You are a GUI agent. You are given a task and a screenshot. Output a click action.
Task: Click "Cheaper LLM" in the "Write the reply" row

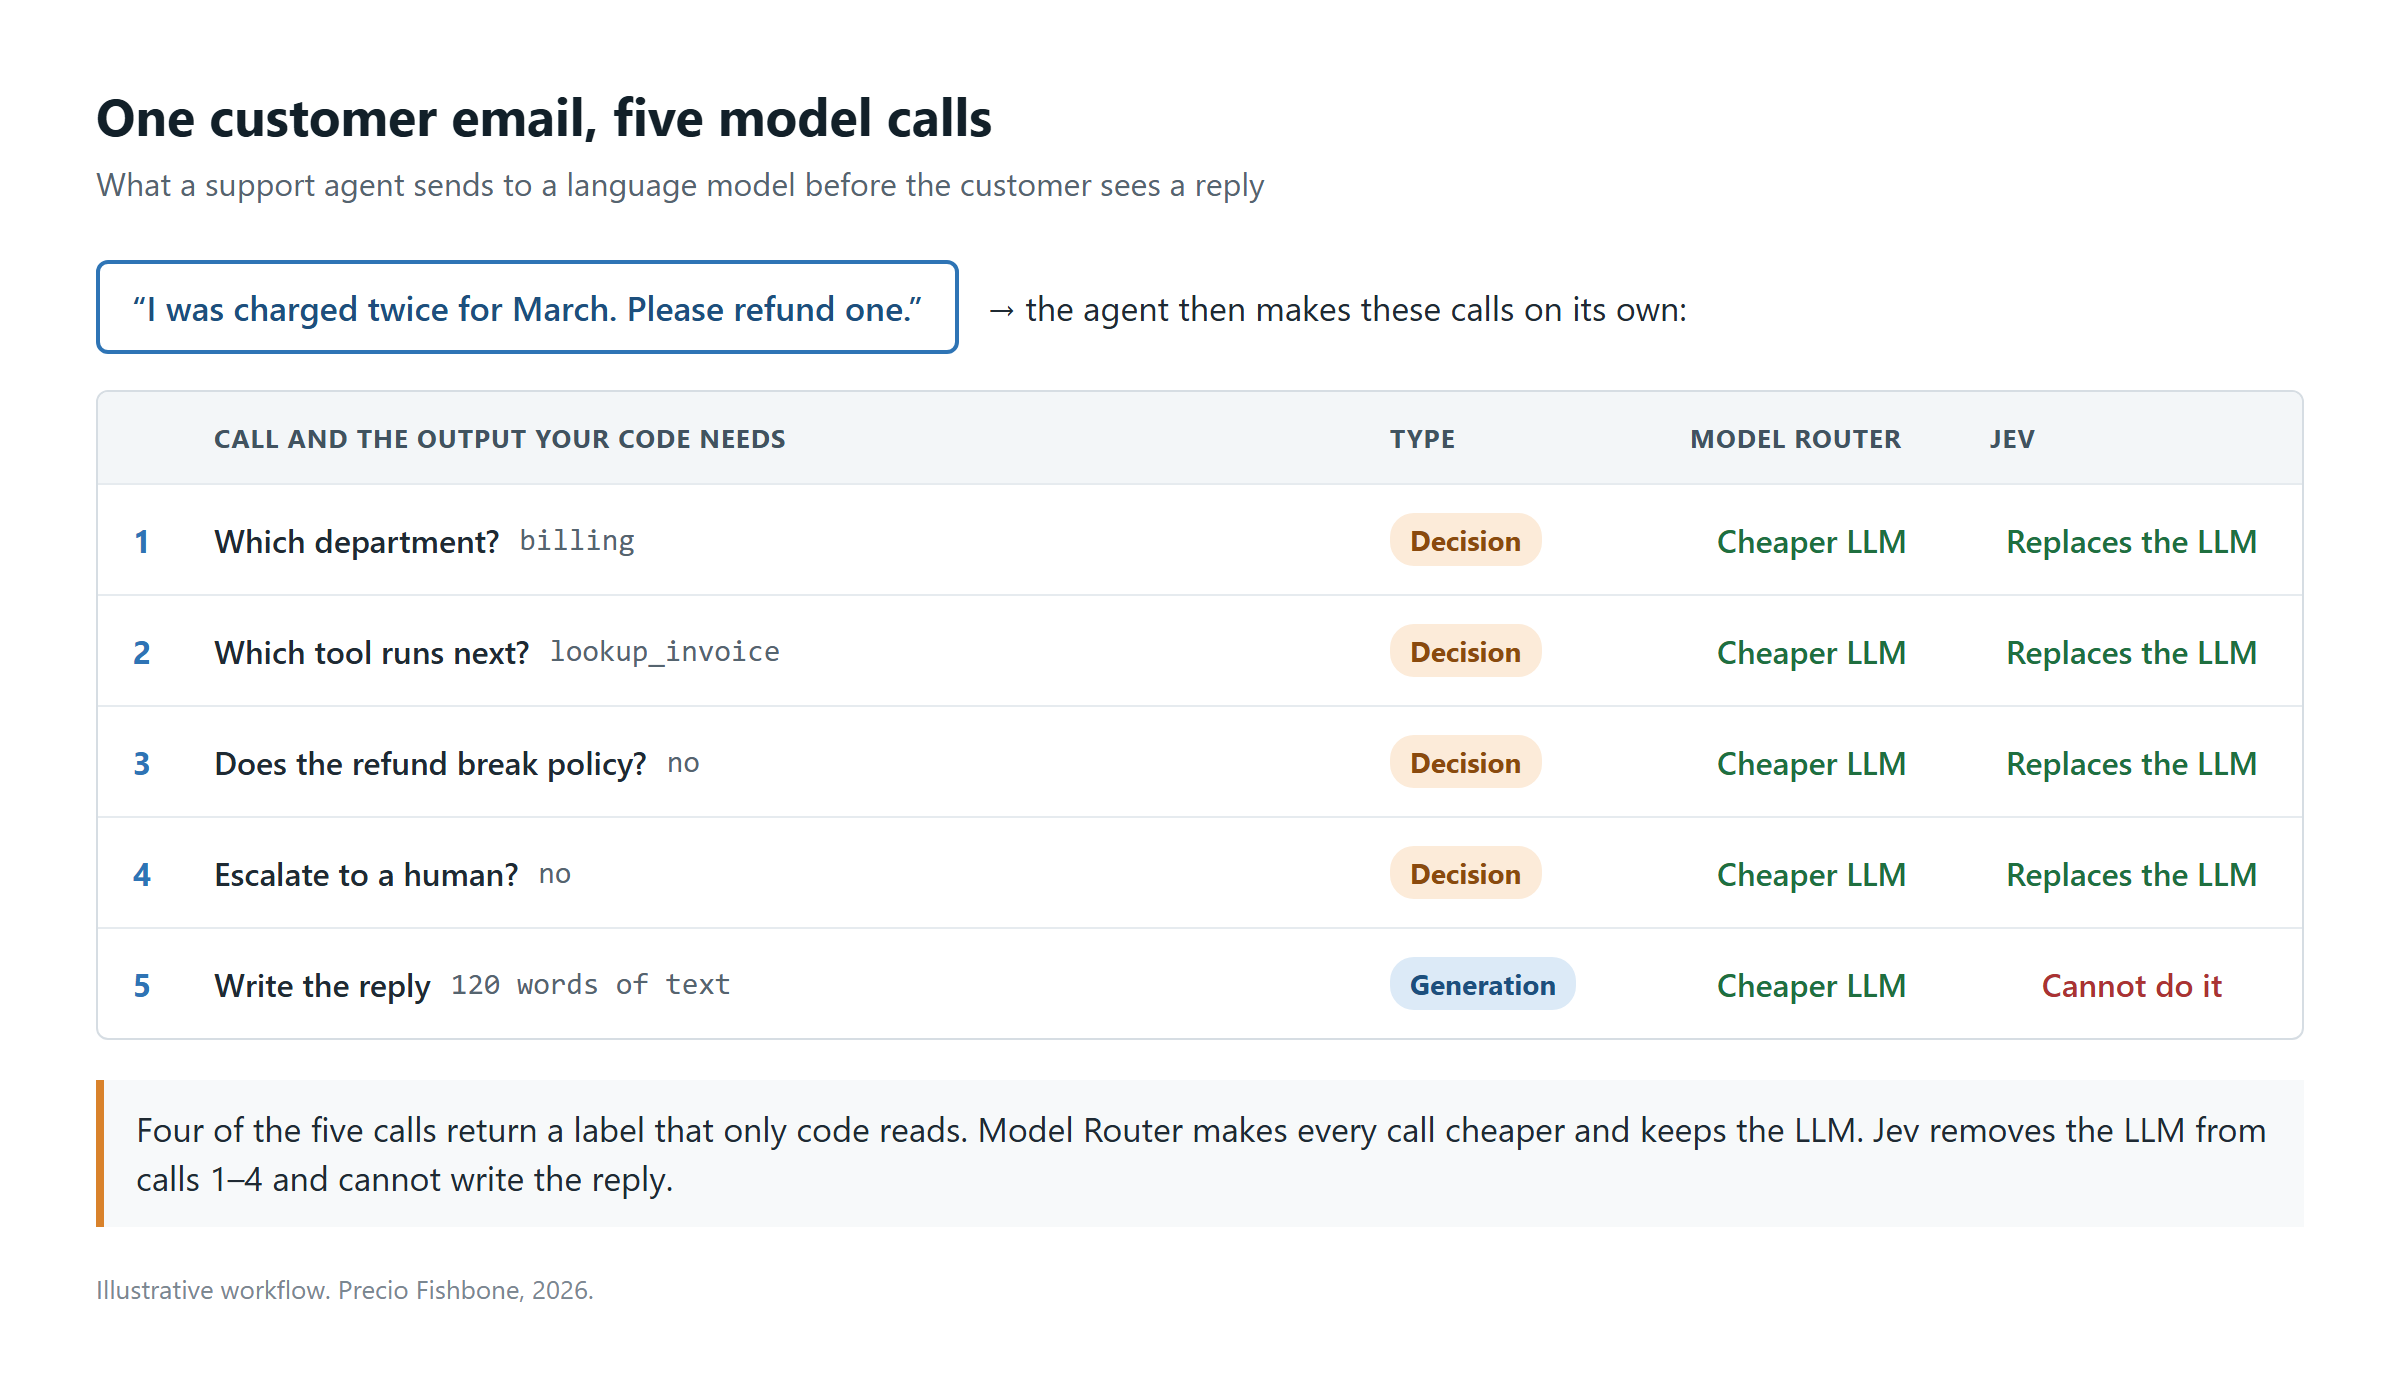click(1811, 985)
